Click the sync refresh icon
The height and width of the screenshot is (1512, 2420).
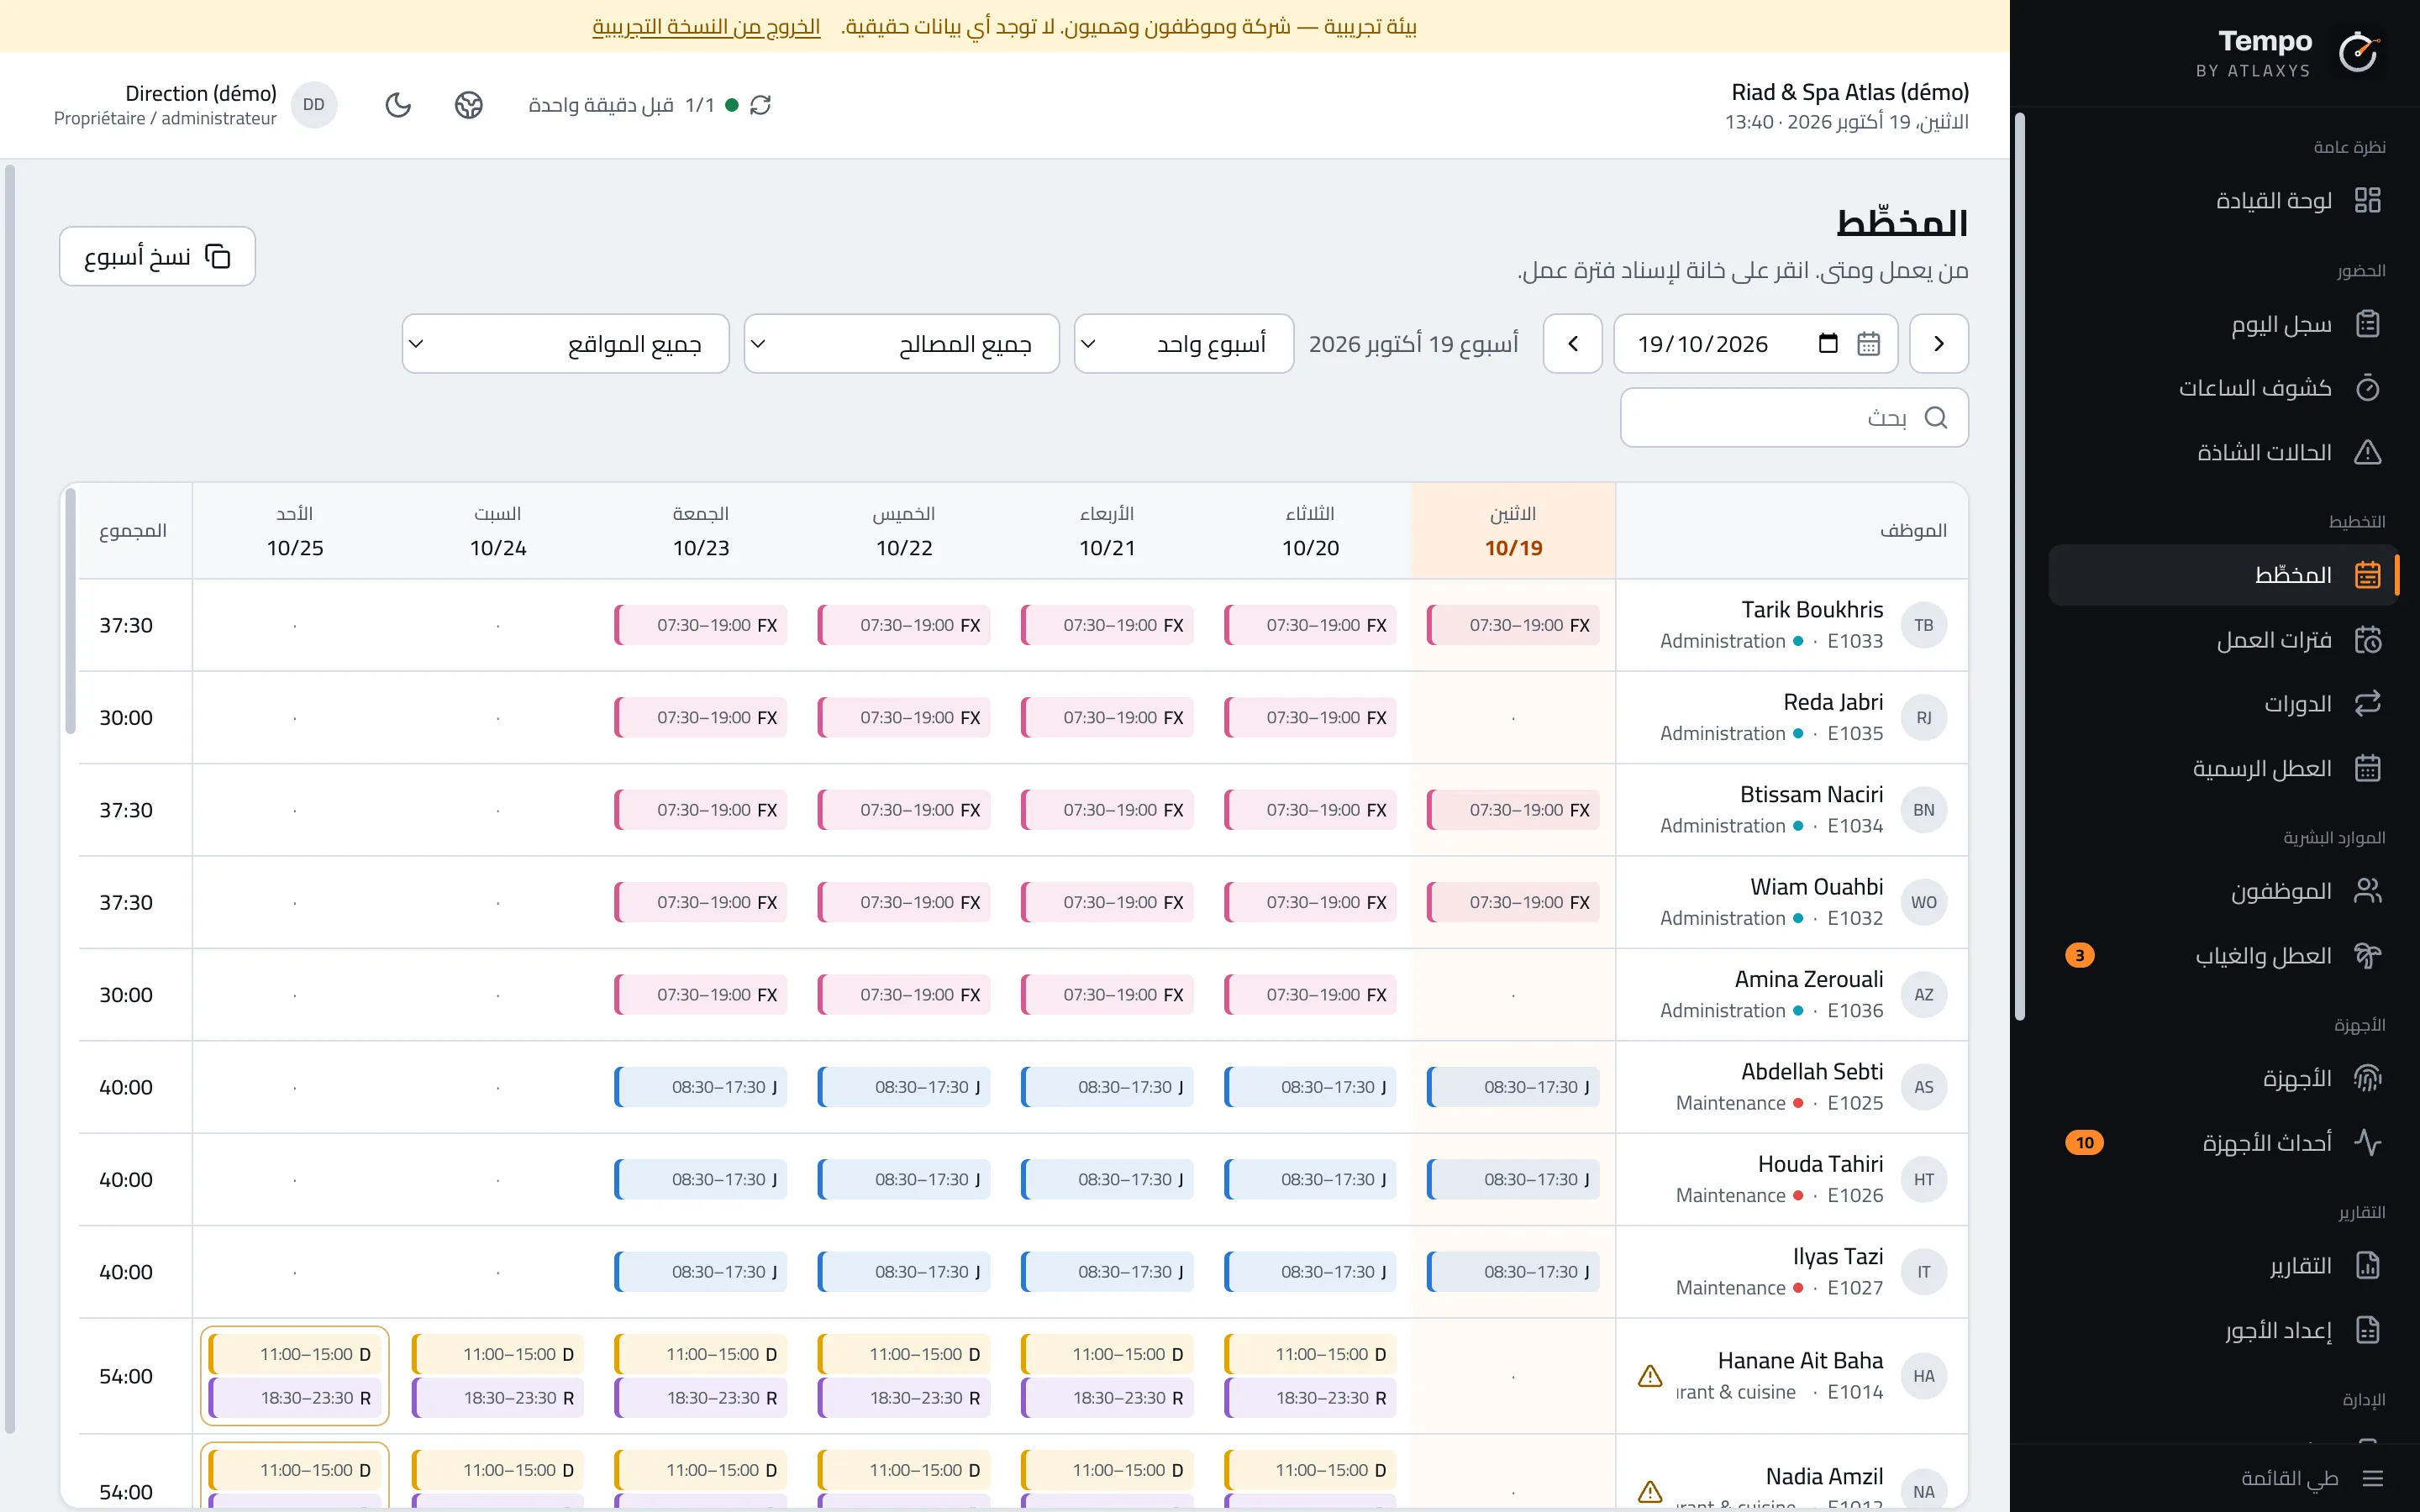(x=760, y=105)
